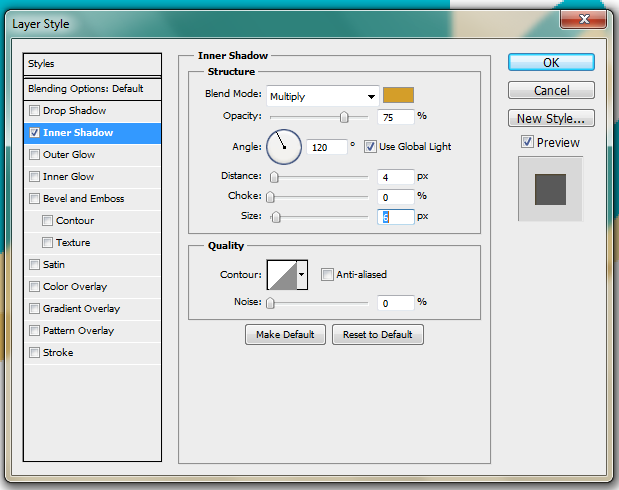The height and width of the screenshot is (490, 619).
Task: Open the shadow color swatch
Action: [398, 96]
